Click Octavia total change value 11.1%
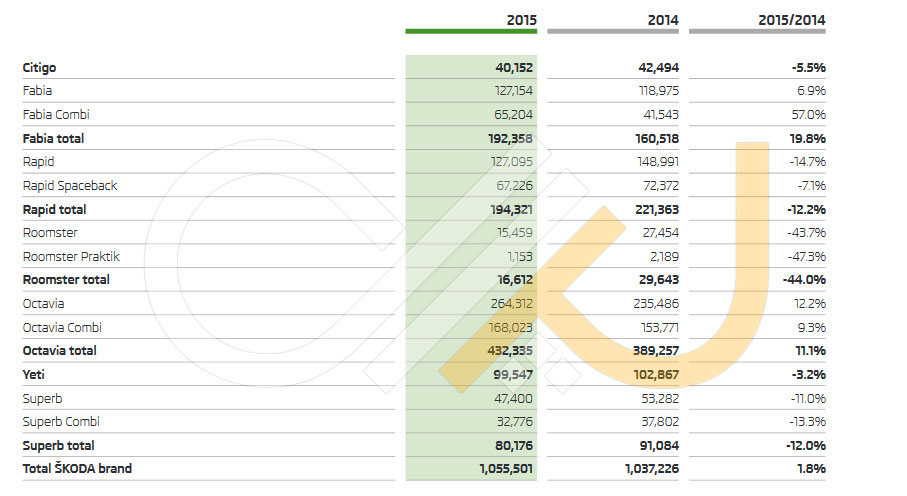Viewport: 907px width, 496px height. [x=810, y=351]
